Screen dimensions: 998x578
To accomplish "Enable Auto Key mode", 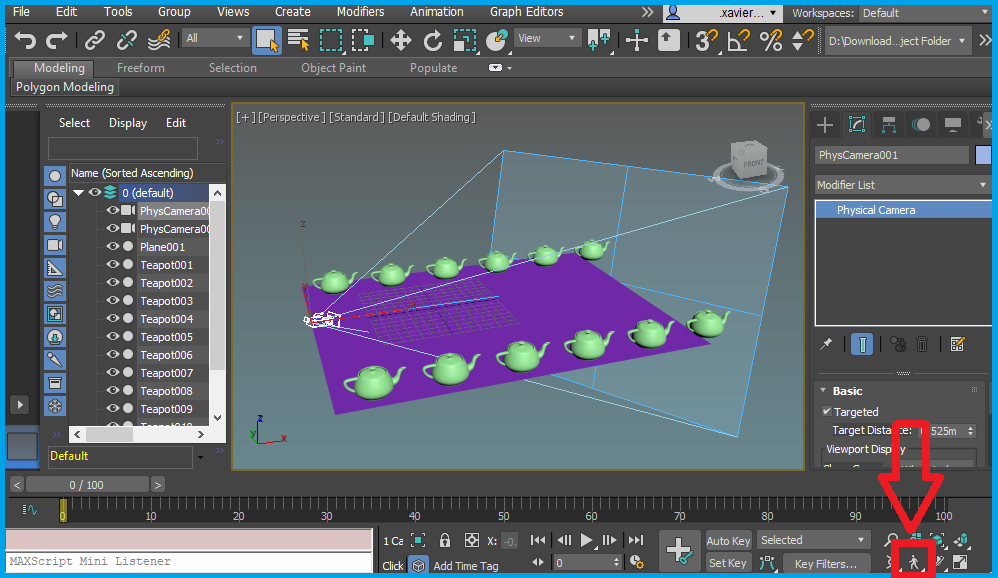I will pyautogui.click(x=728, y=540).
